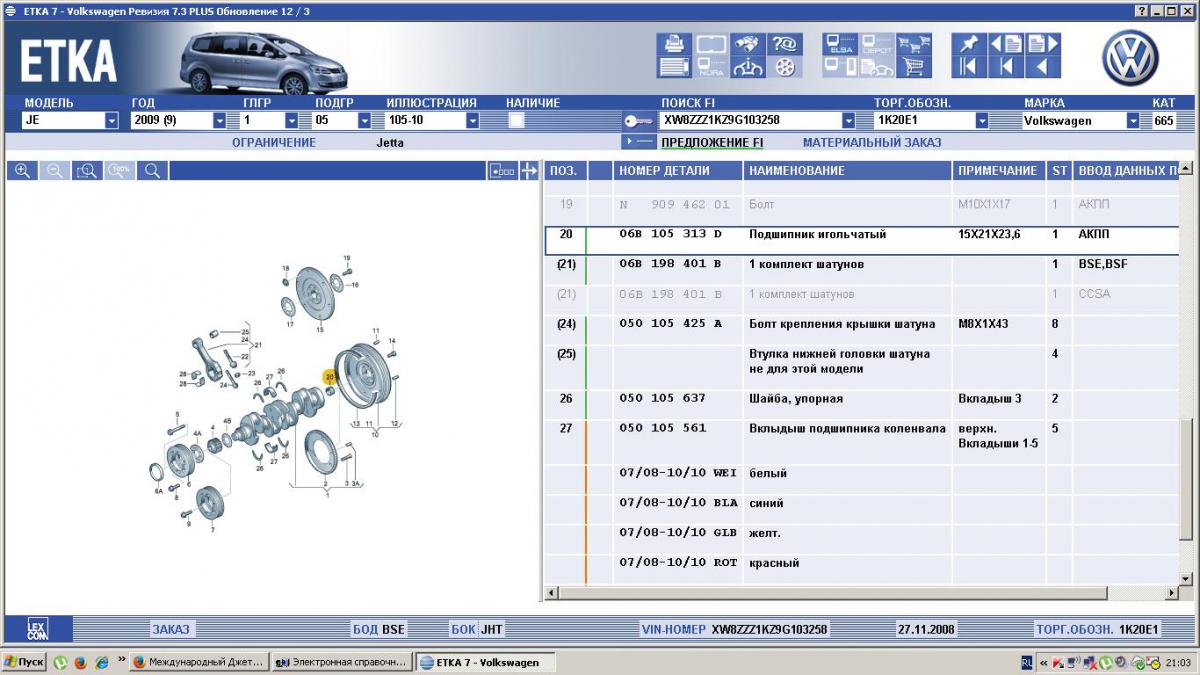Click the vehicle info icon under binoculars
The width and height of the screenshot is (1200, 675).
[x=747, y=67]
